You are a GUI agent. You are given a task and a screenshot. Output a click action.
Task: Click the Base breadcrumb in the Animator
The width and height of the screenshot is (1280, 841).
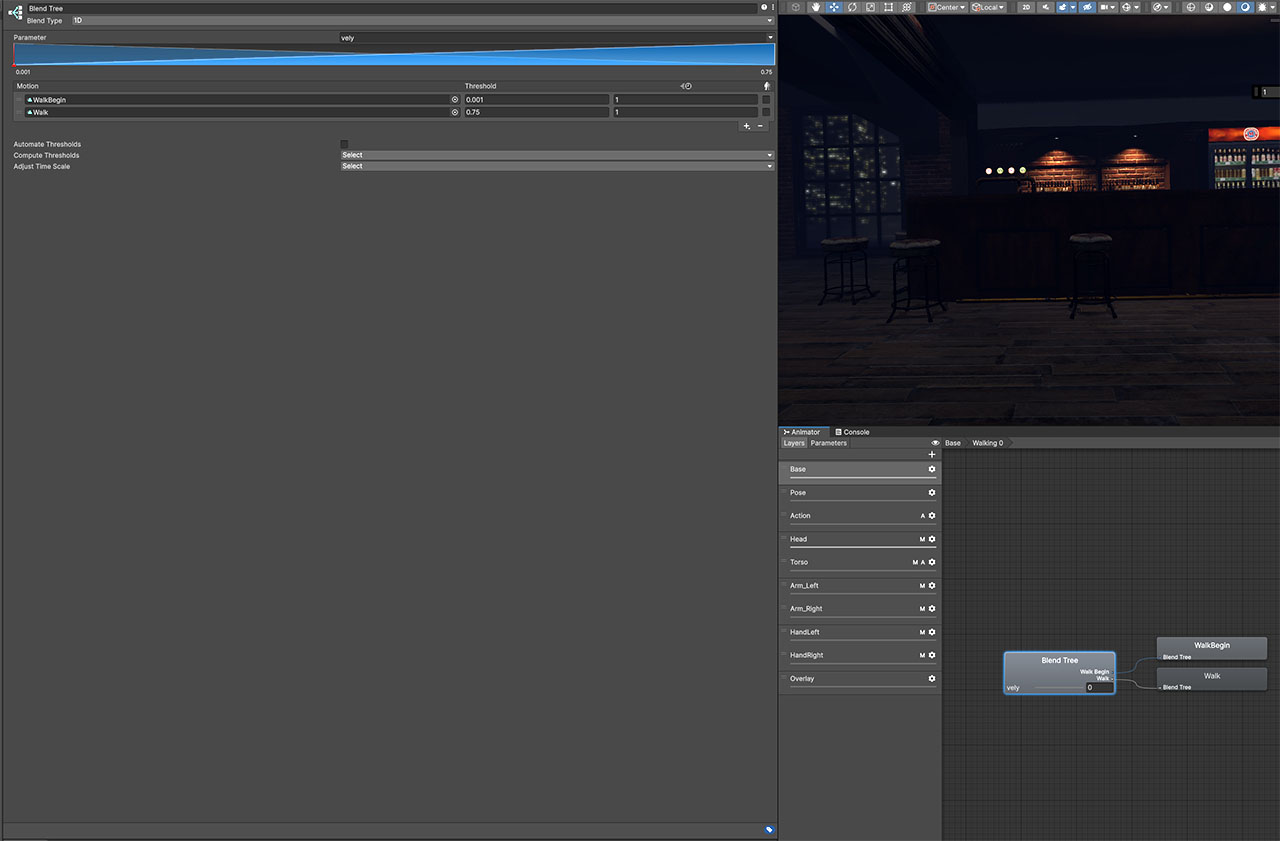point(953,442)
